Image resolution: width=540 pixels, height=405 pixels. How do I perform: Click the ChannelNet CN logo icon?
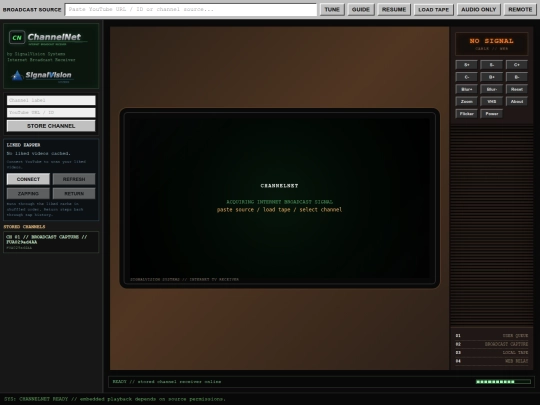[x=17, y=37]
